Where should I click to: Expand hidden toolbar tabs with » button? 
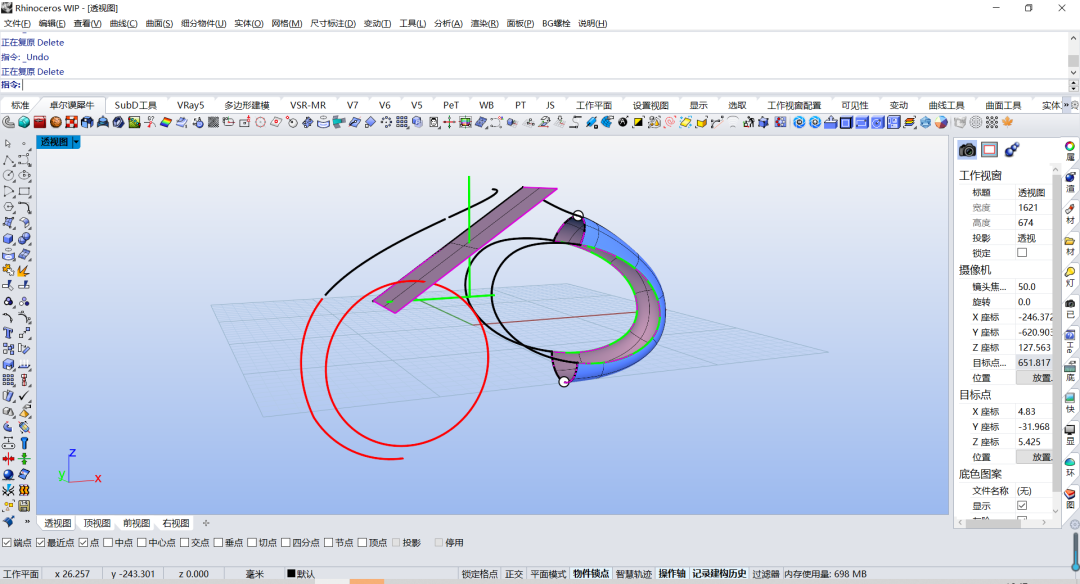[1066, 105]
